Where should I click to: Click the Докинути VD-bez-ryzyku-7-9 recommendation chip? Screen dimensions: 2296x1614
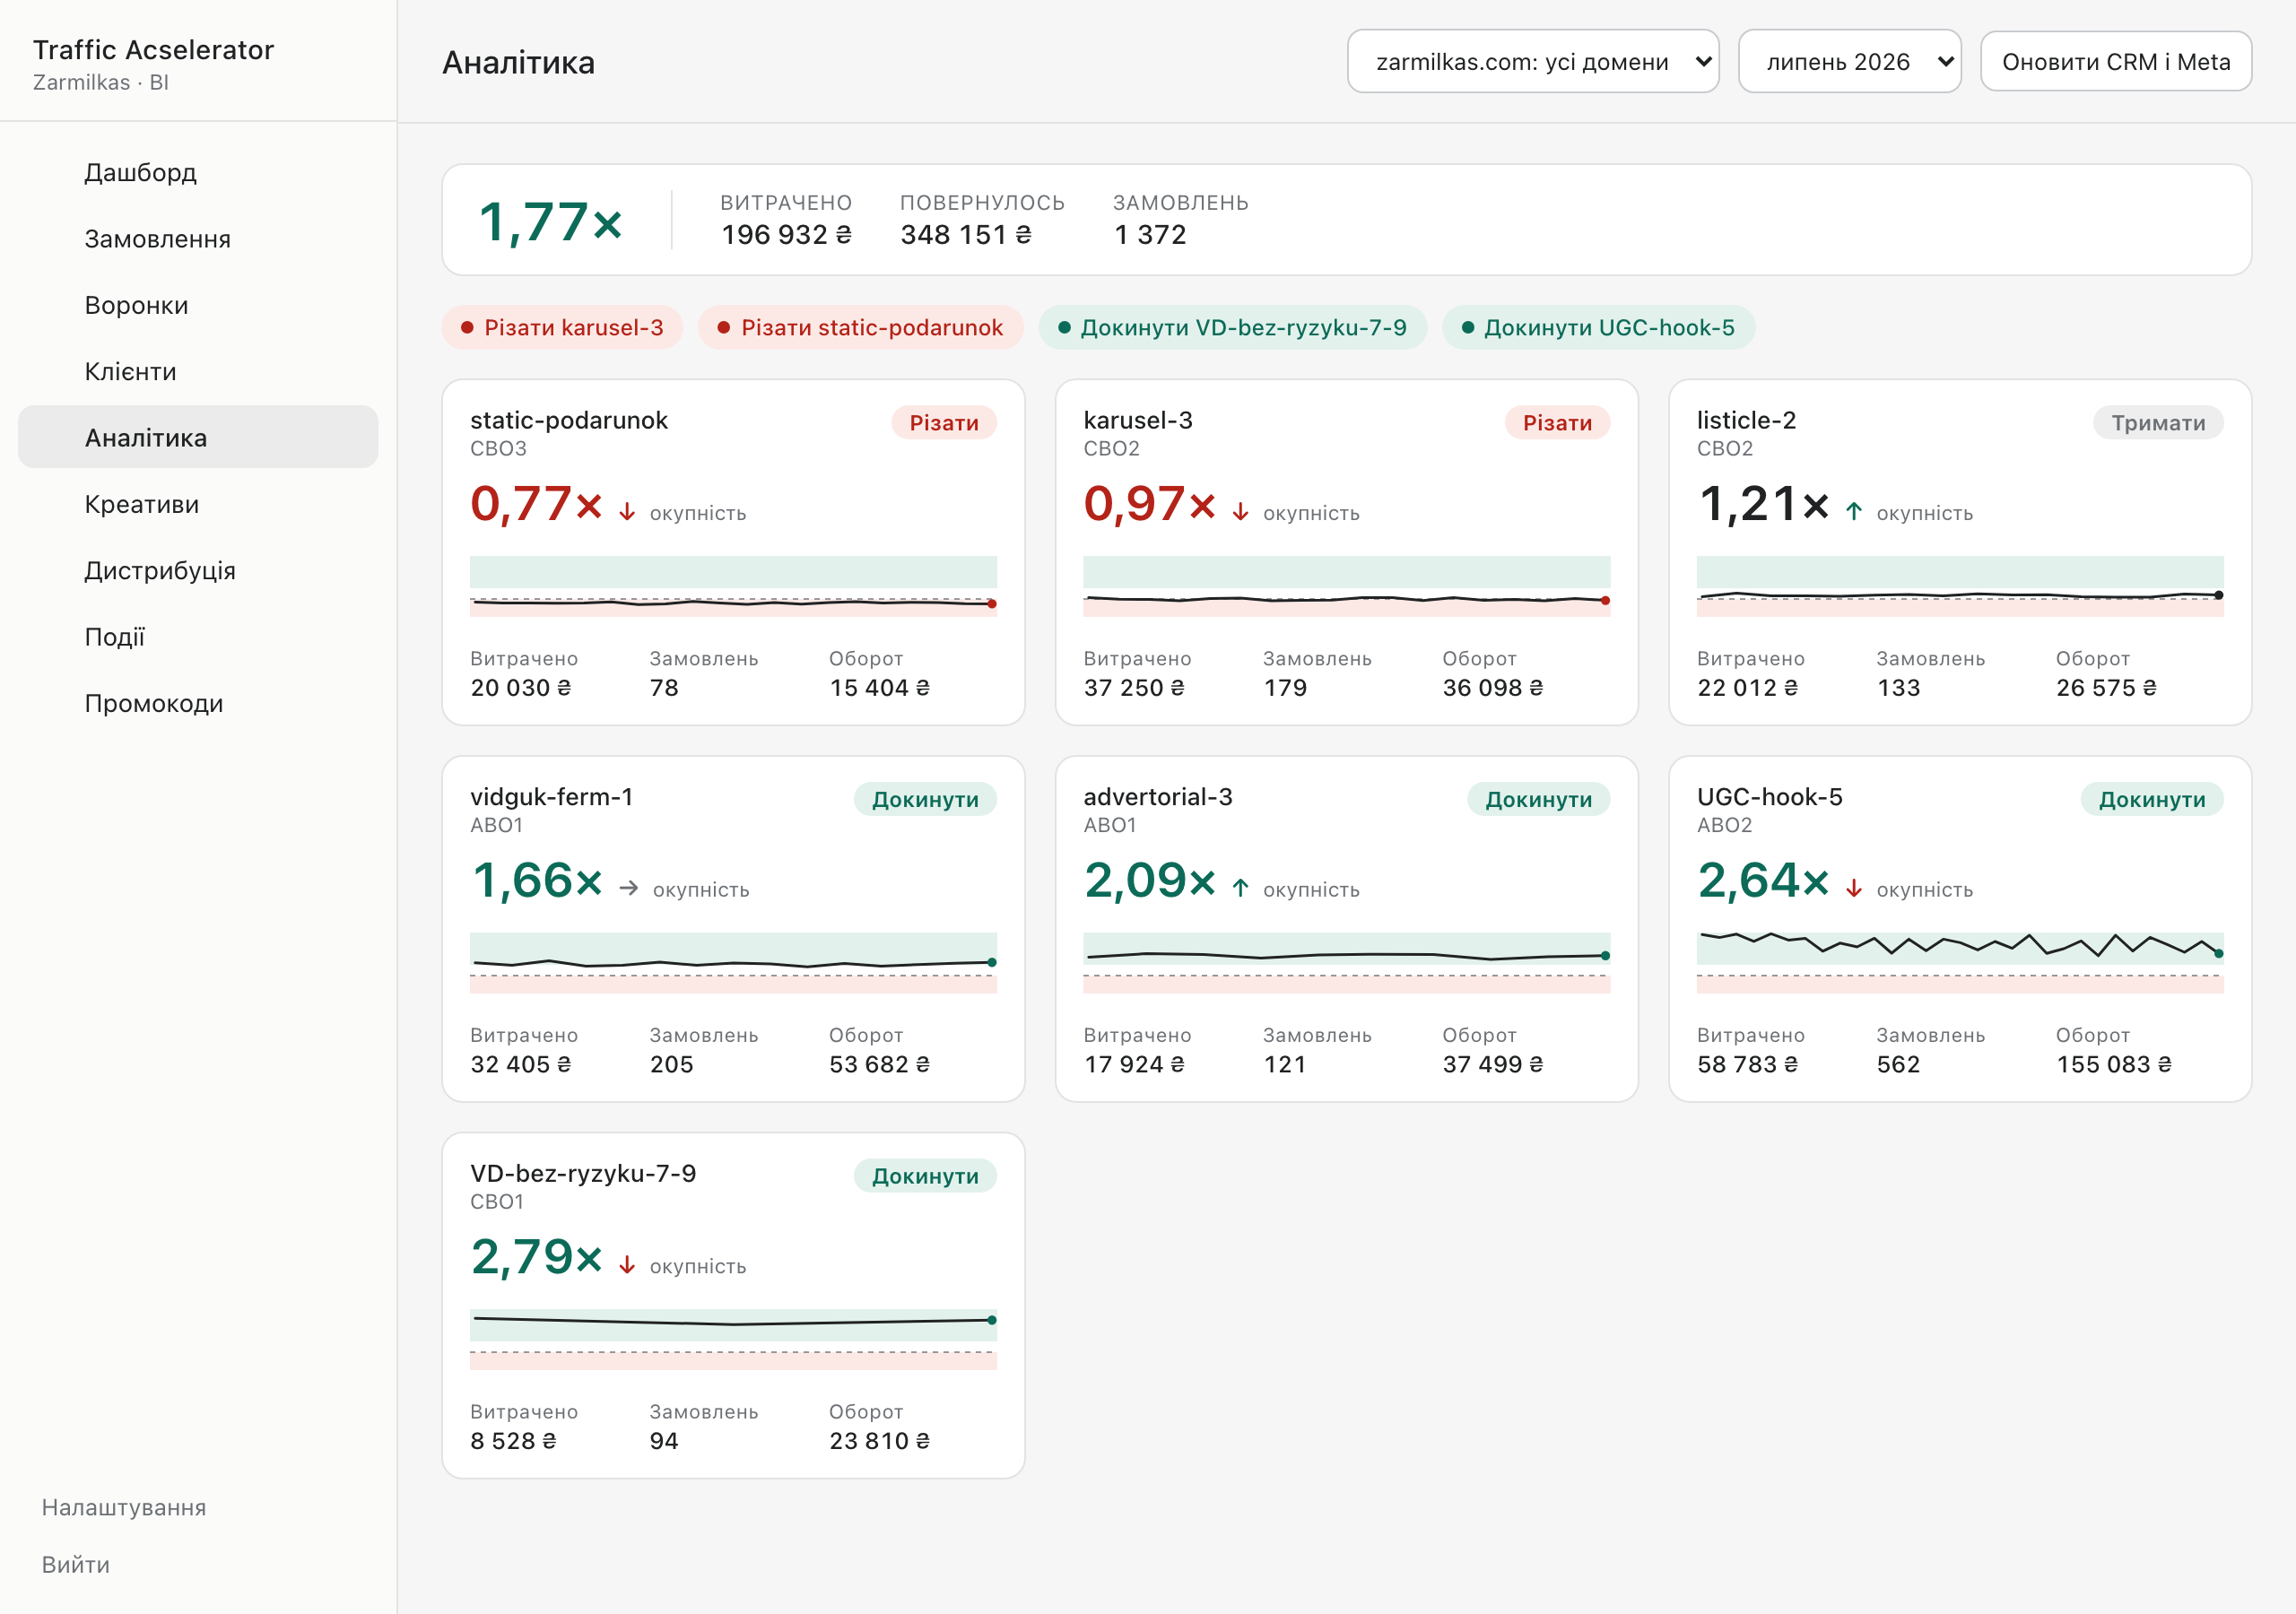tap(1233, 327)
